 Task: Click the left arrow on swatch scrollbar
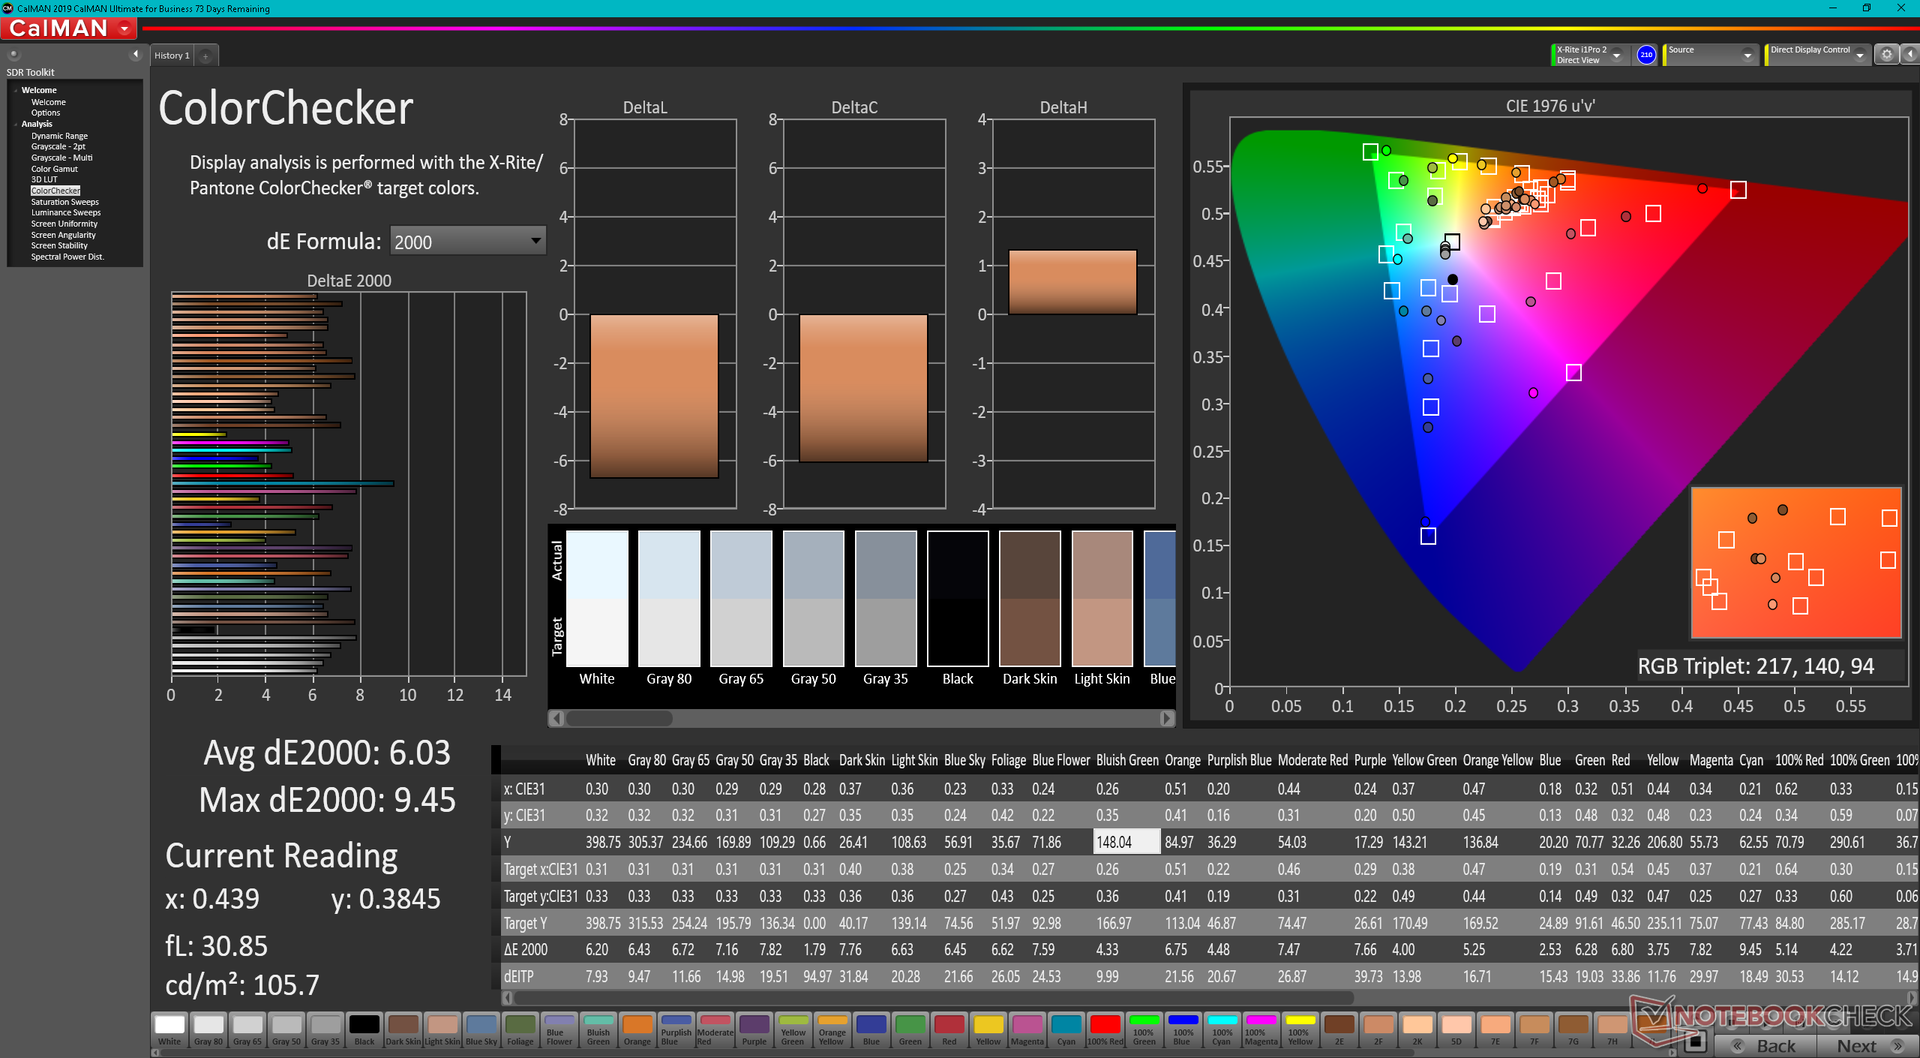tap(557, 718)
